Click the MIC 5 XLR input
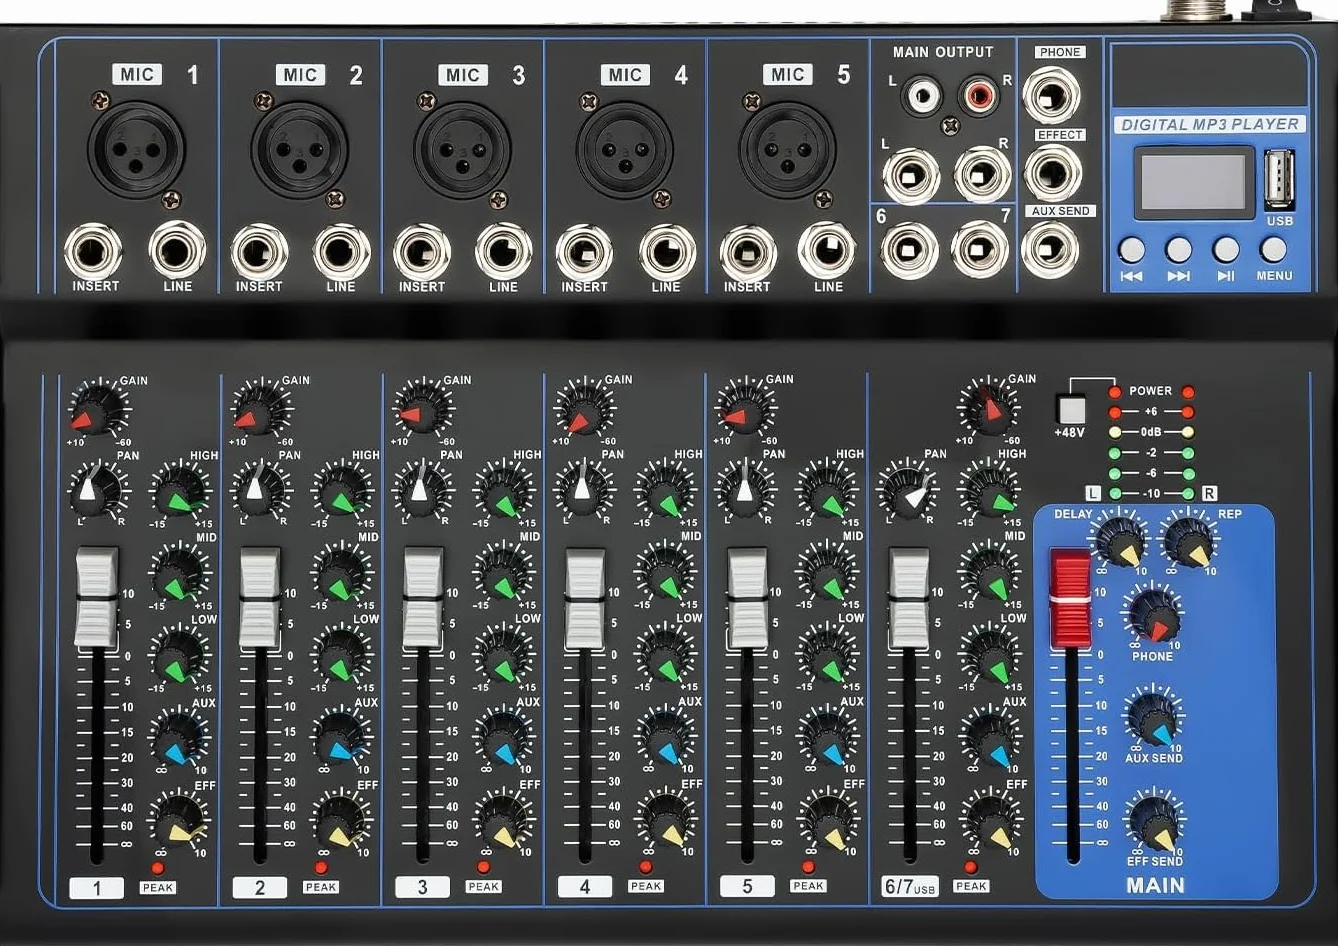Image resolution: width=1338 pixels, height=946 pixels. click(788, 149)
